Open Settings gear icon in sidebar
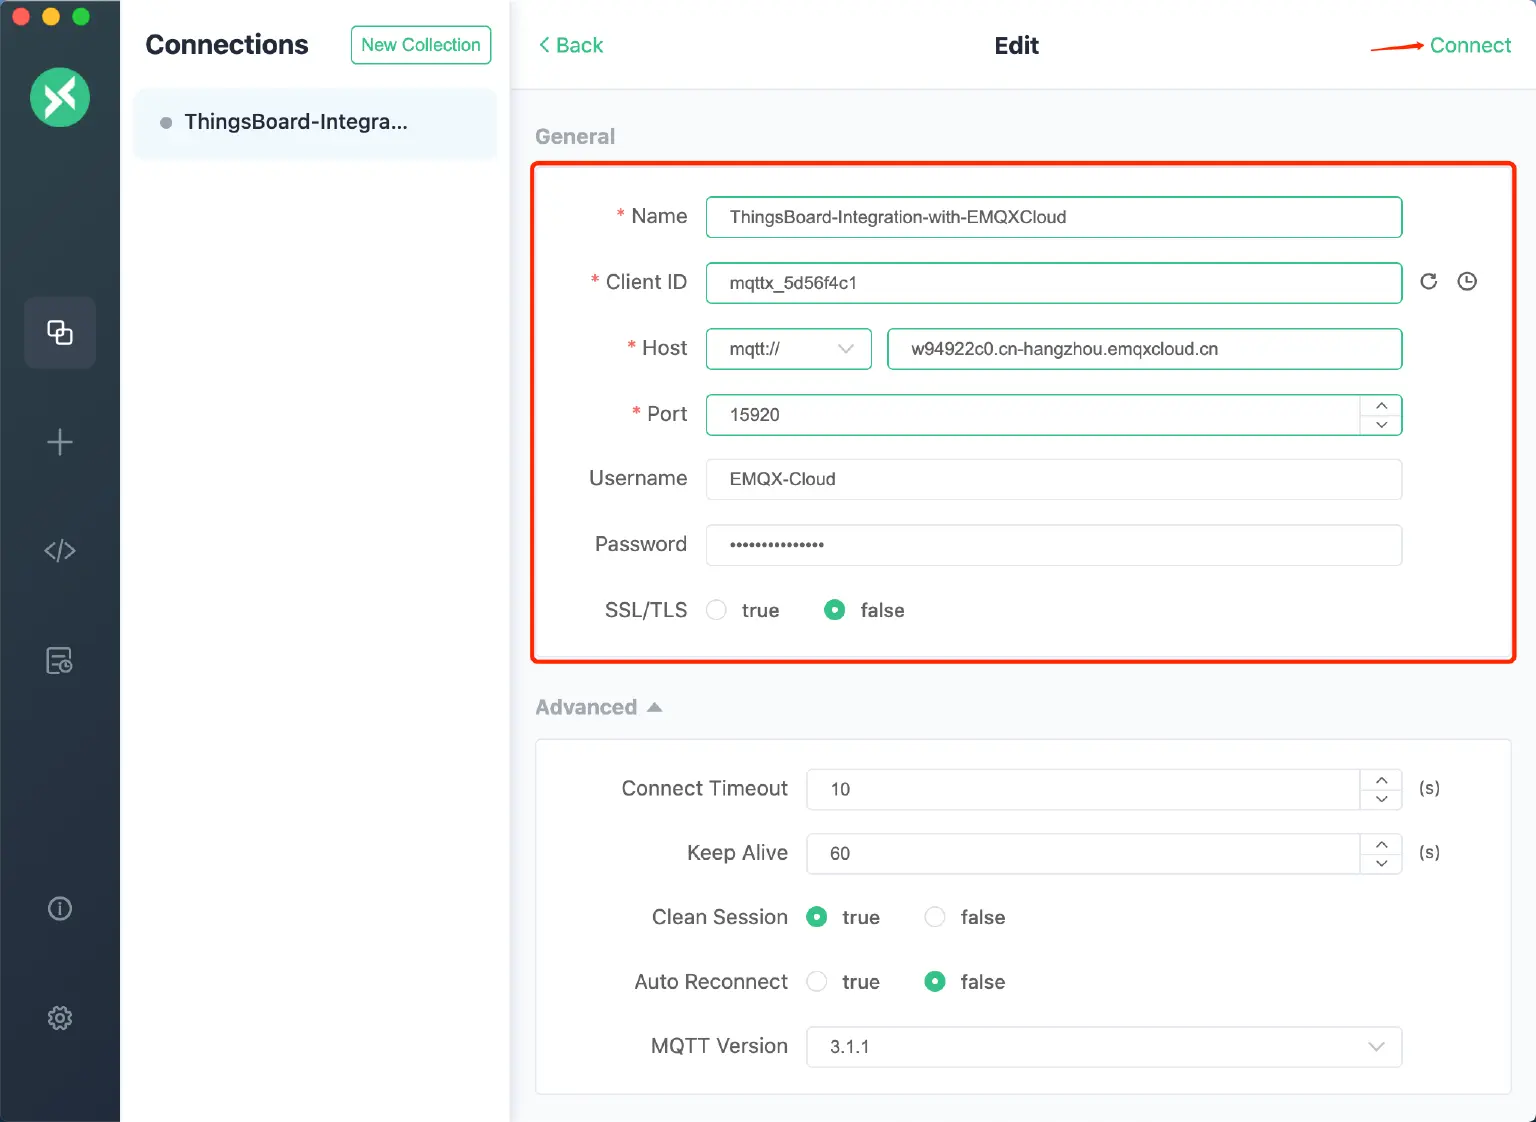This screenshot has height=1122, width=1536. click(60, 1018)
